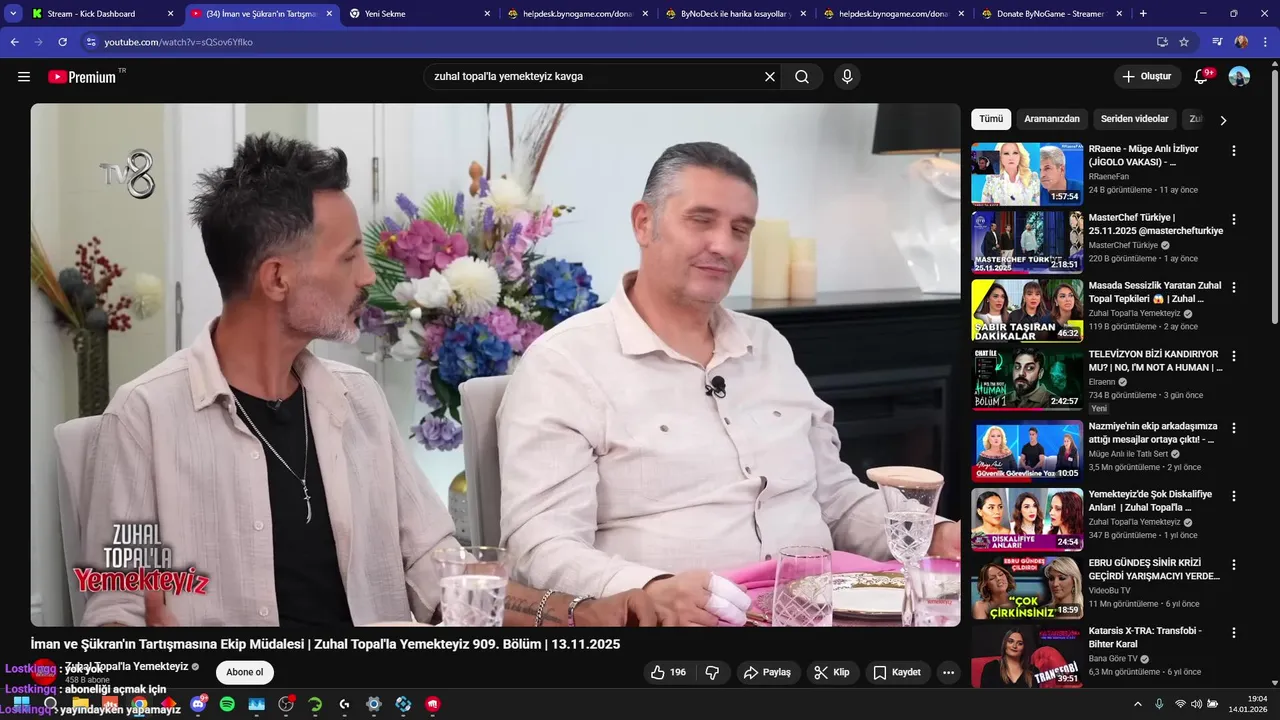Open the RRaene Müge Anlı İzliyor thumbnail
This screenshot has height=720, width=1280.
coord(1027,173)
